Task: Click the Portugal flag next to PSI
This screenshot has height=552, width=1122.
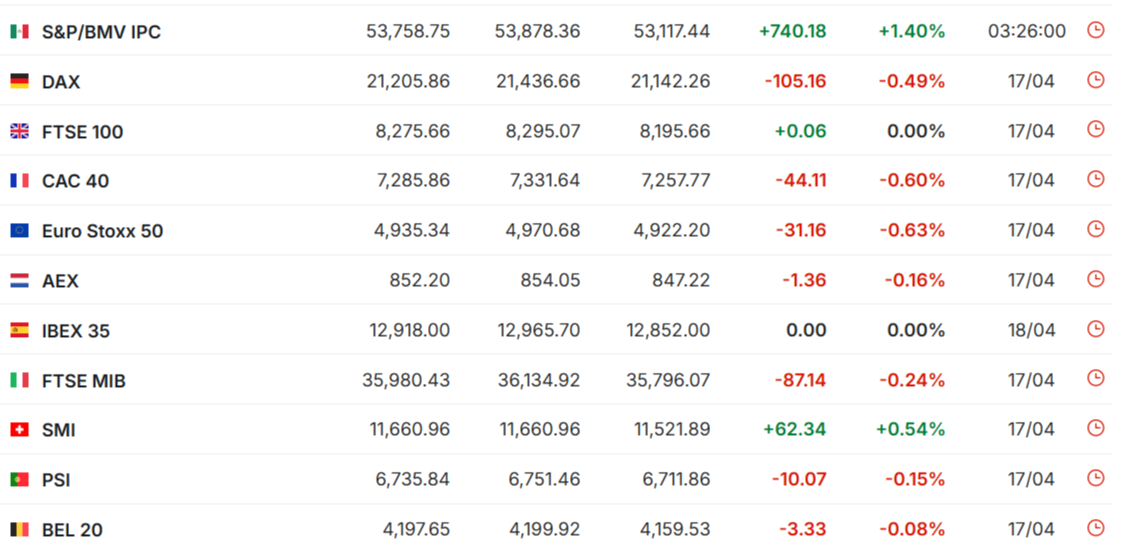Action: (19, 480)
